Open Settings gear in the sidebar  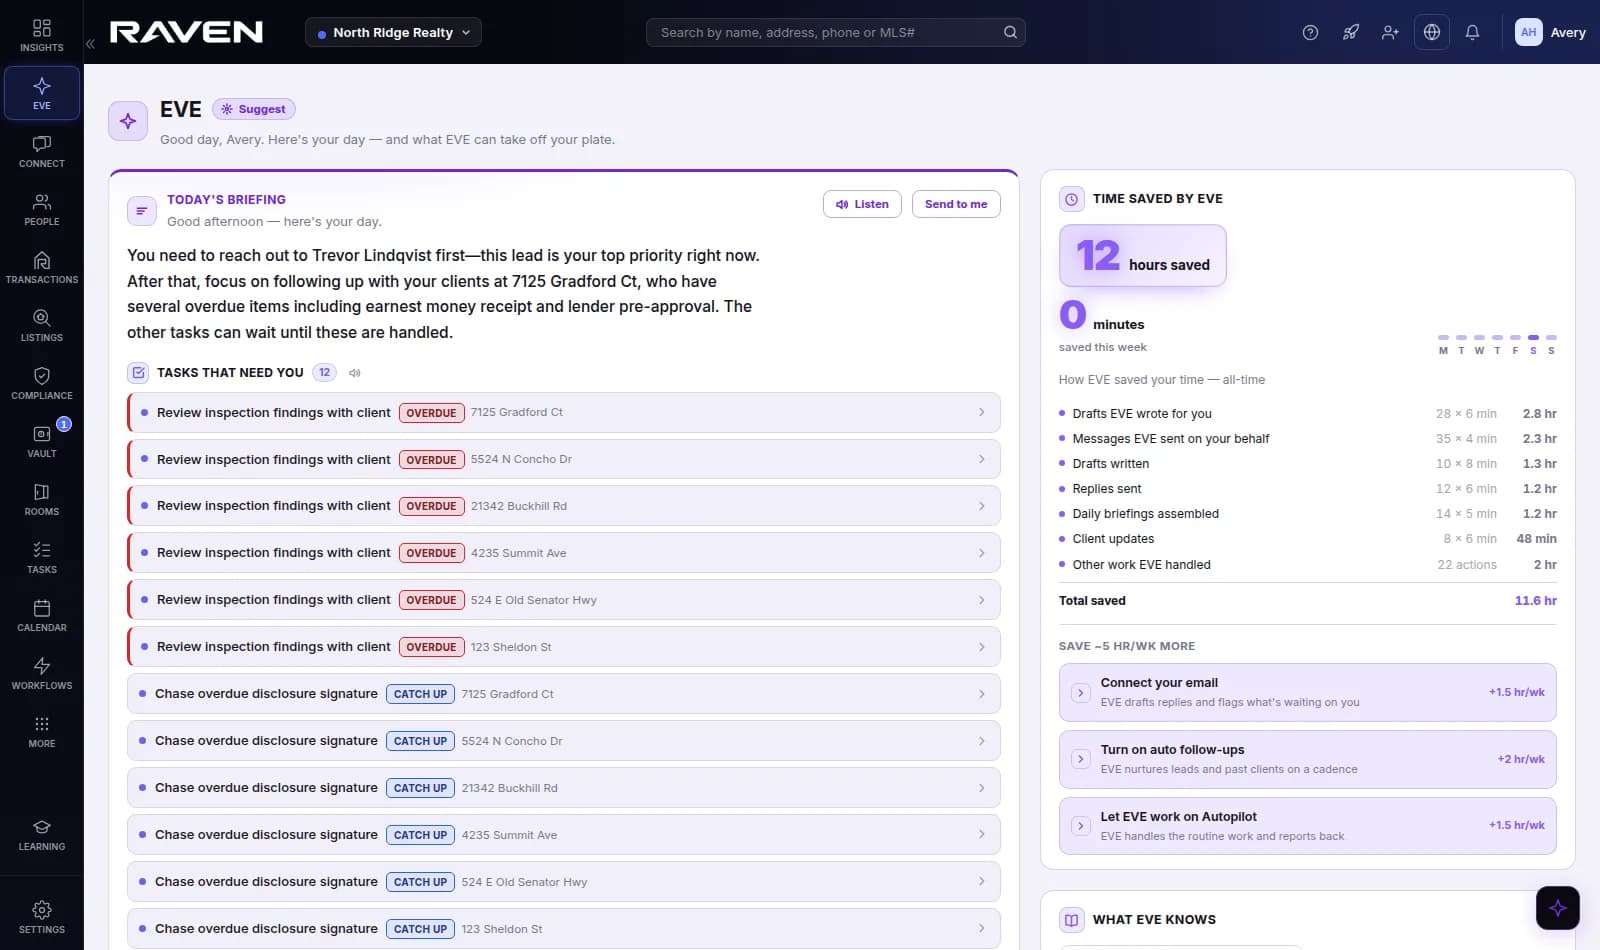pos(42,917)
